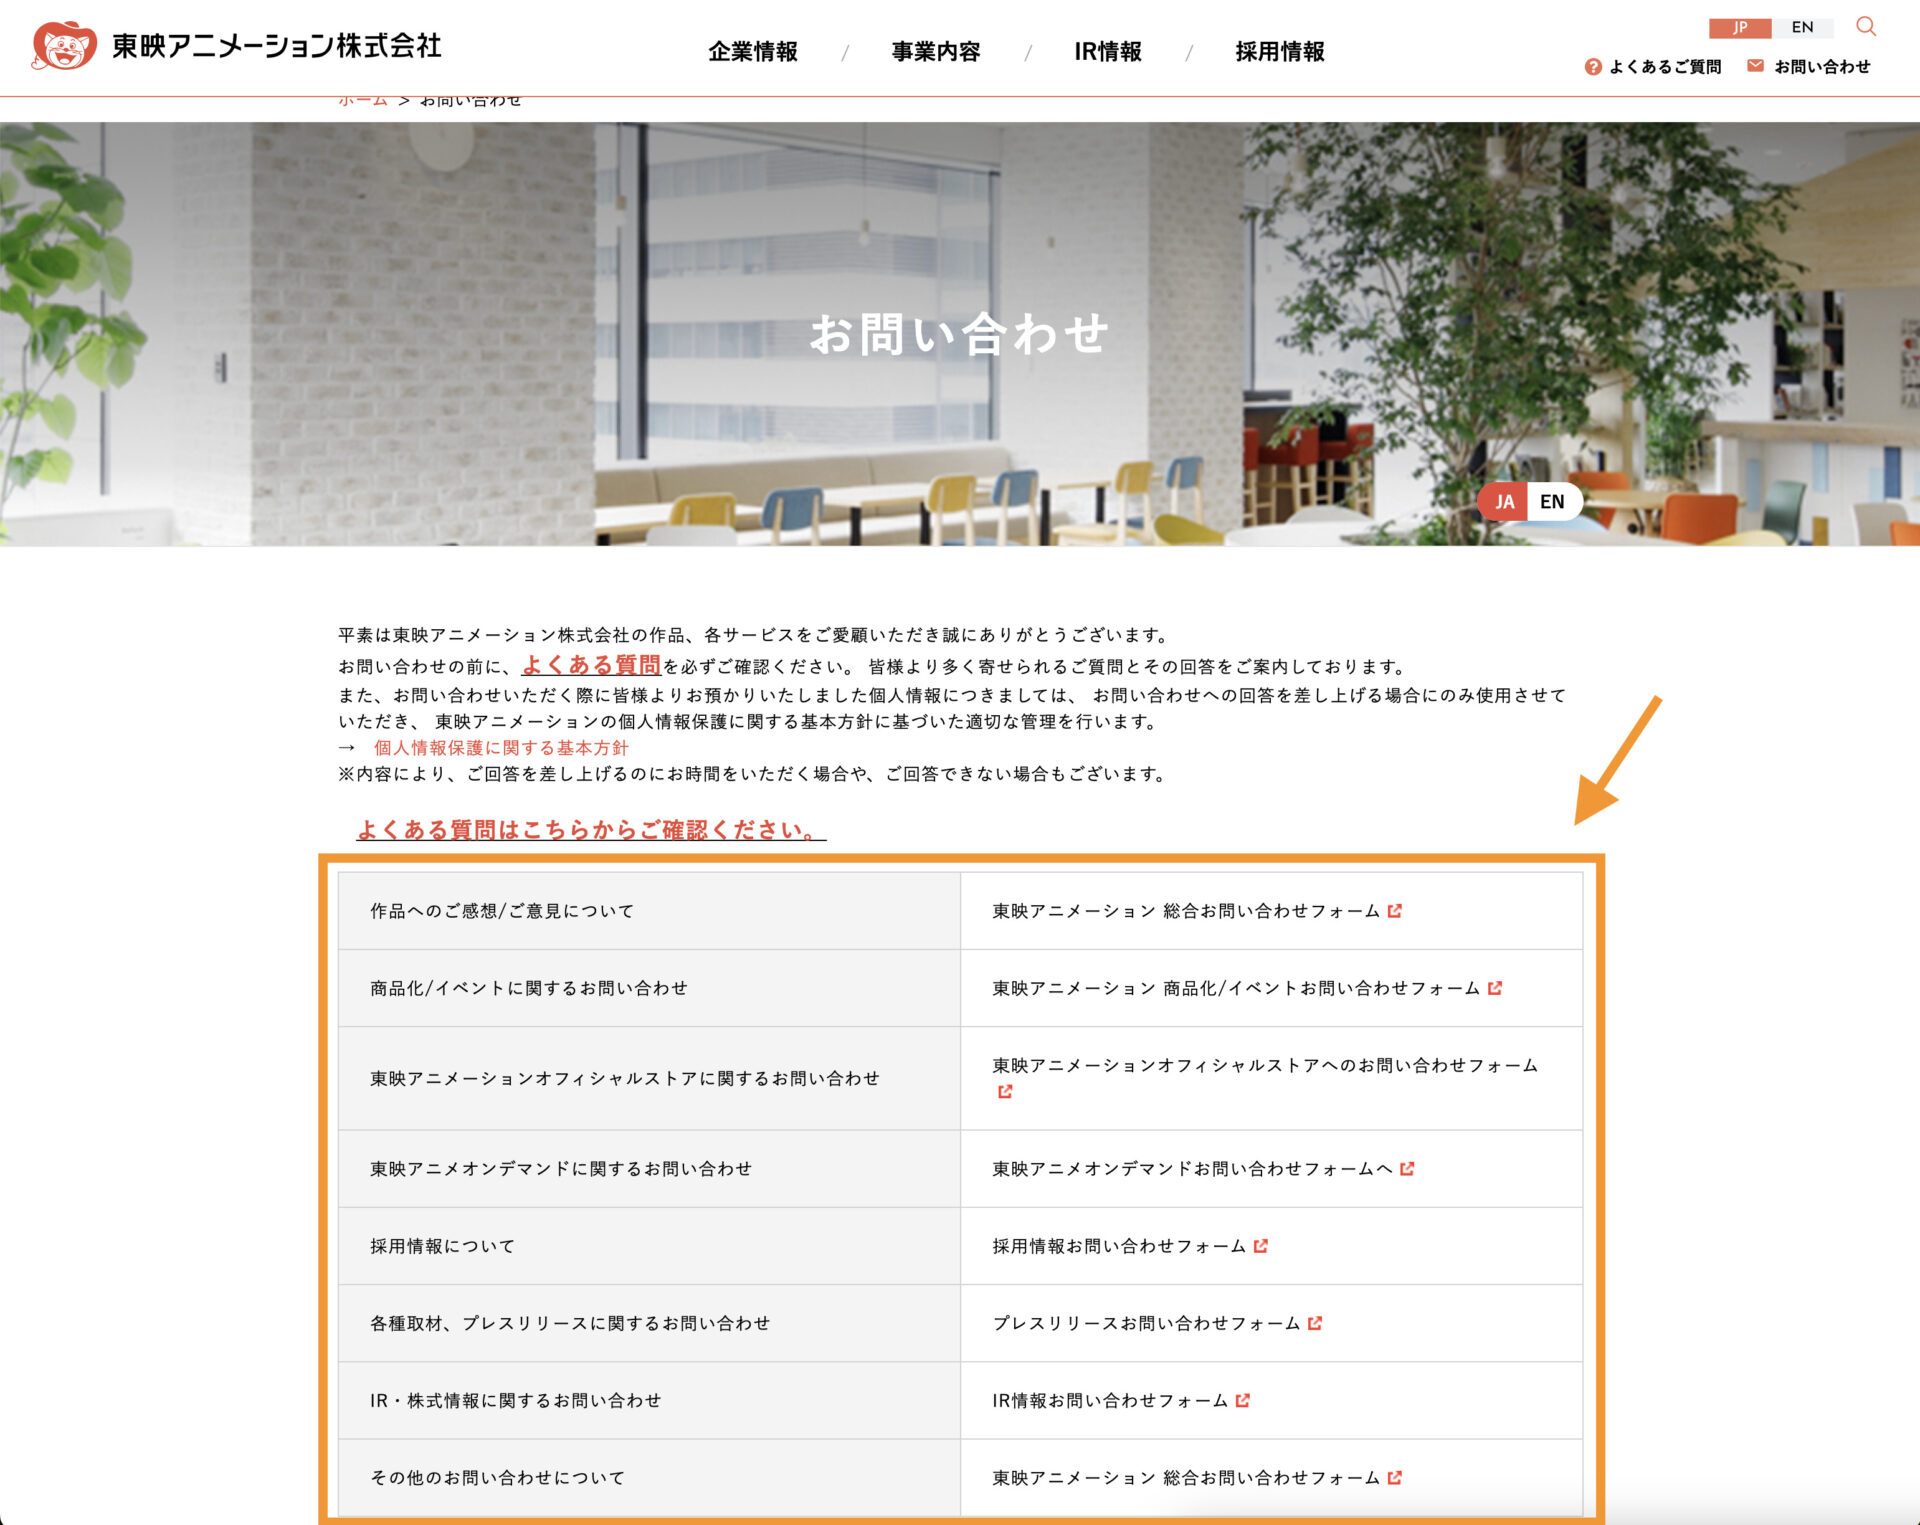Select EN in the hero language pill
This screenshot has height=1525, width=1920.
(1553, 502)
